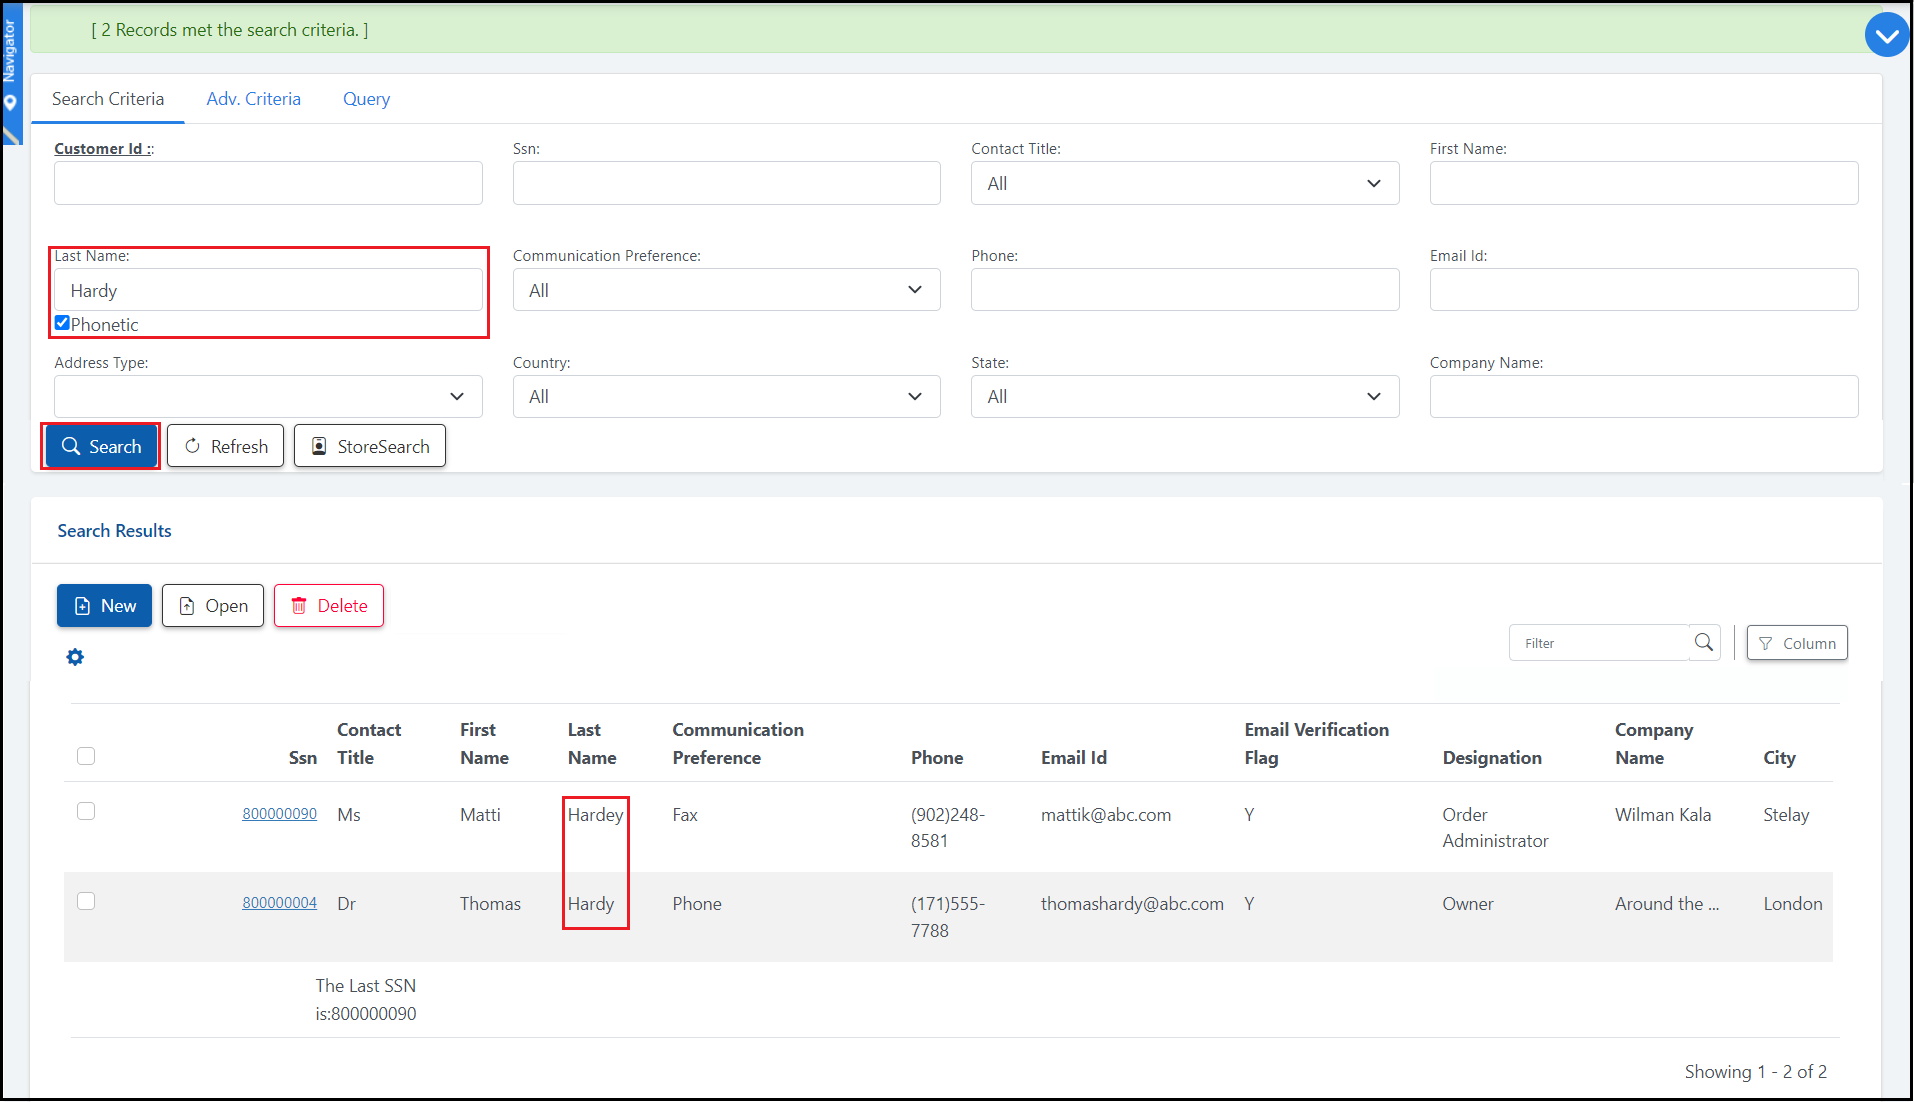Click the results Filter text box
The height and width of the screenshot is (1102, 1914).
(x=1600, y=643)
